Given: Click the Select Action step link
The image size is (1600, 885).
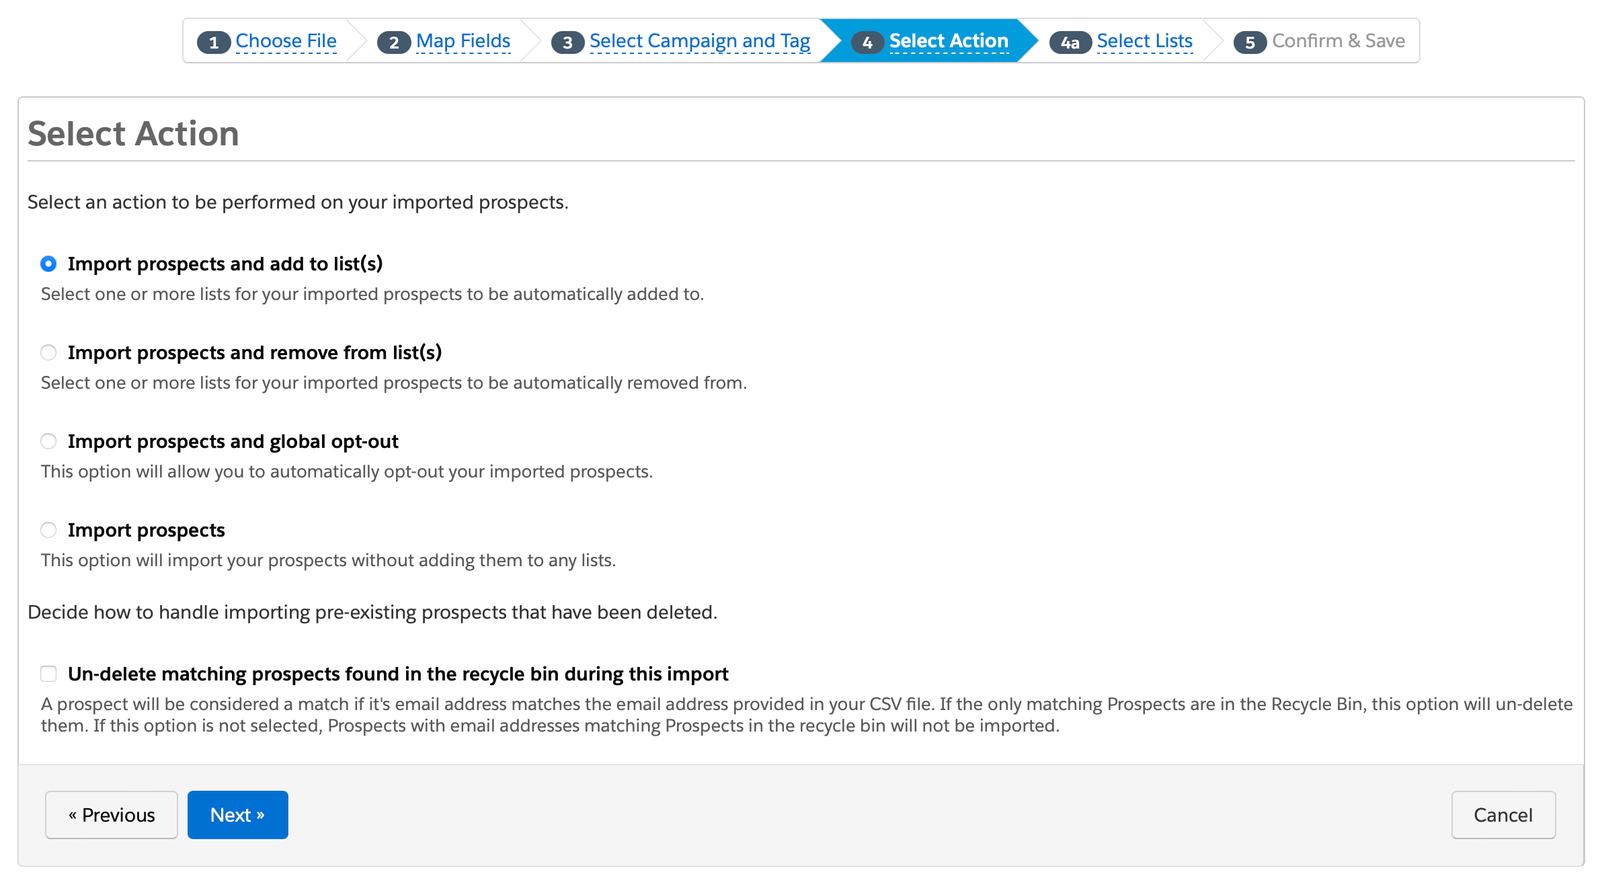Looking at the screenshot, I should pyautogui.click(x=948, y=41).
